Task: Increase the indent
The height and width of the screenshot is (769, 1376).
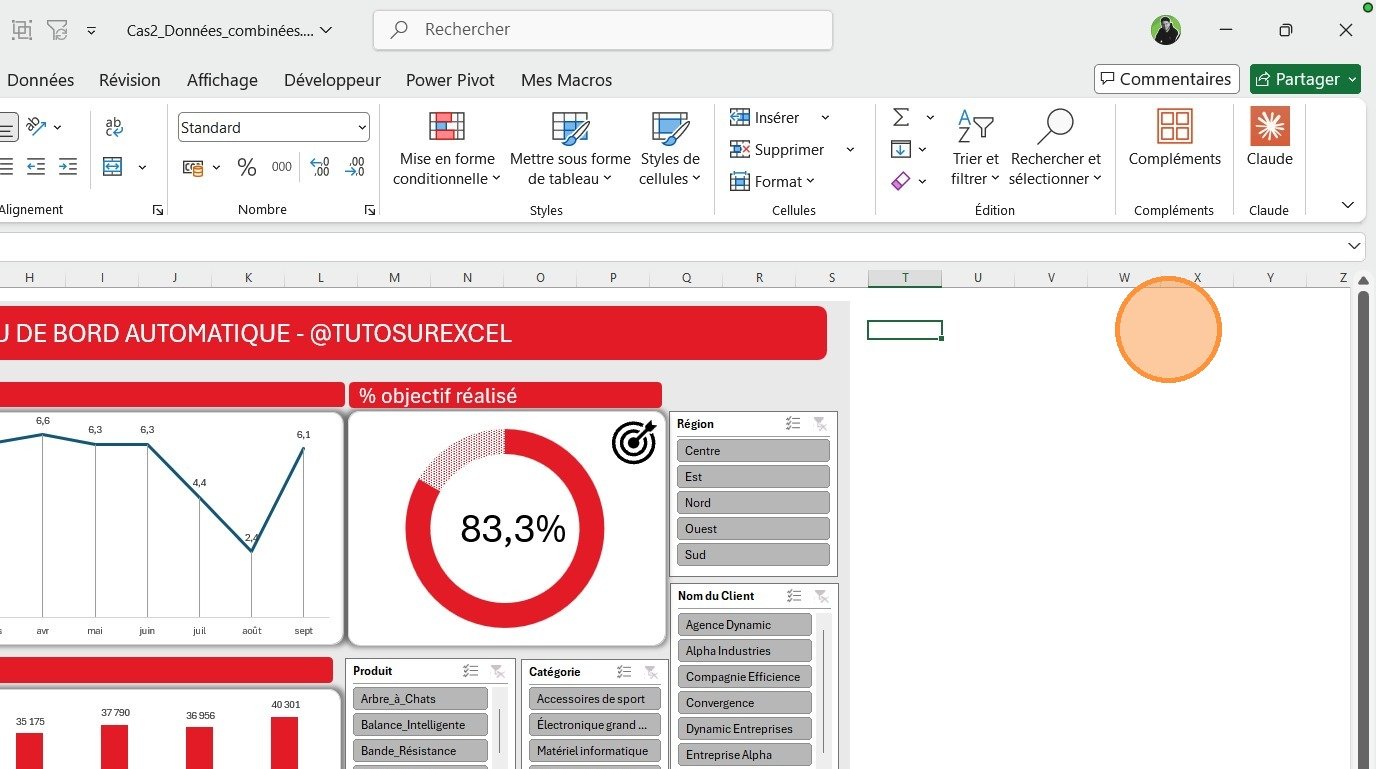Action: (x=68, y=167)
